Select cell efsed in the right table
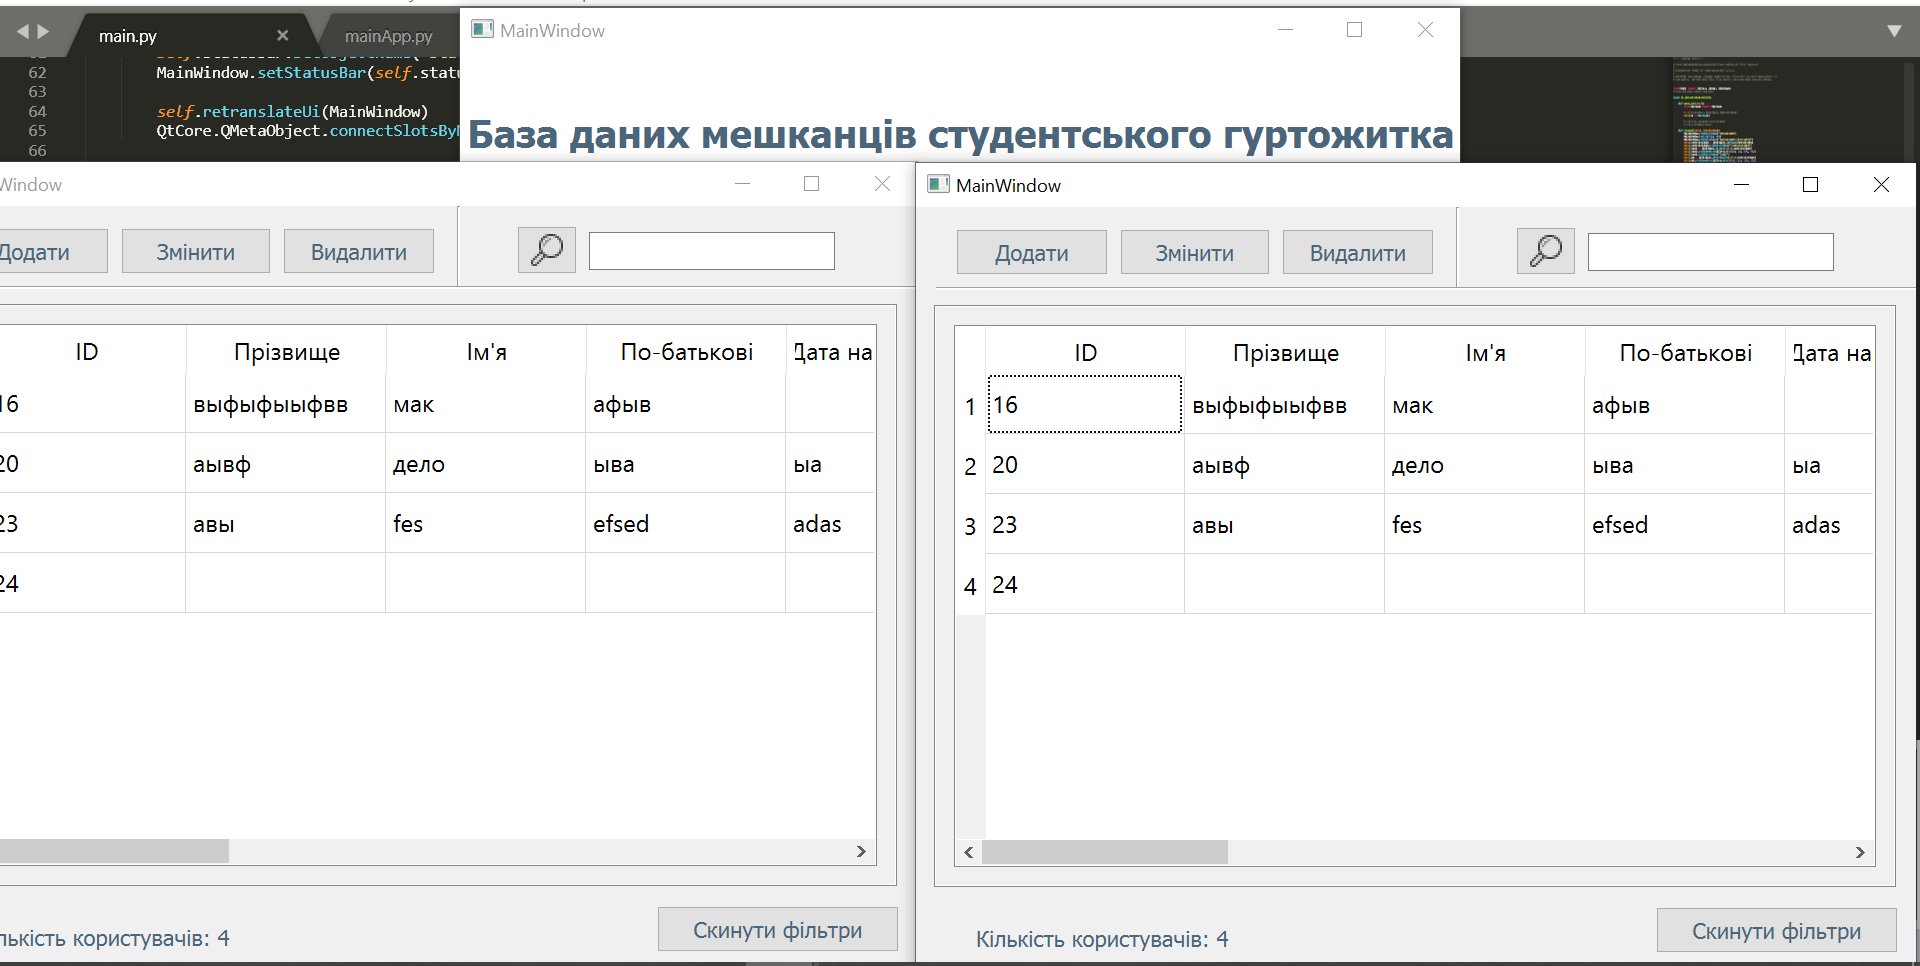Screen dimensions: 1920x966 pos(1685,525)
